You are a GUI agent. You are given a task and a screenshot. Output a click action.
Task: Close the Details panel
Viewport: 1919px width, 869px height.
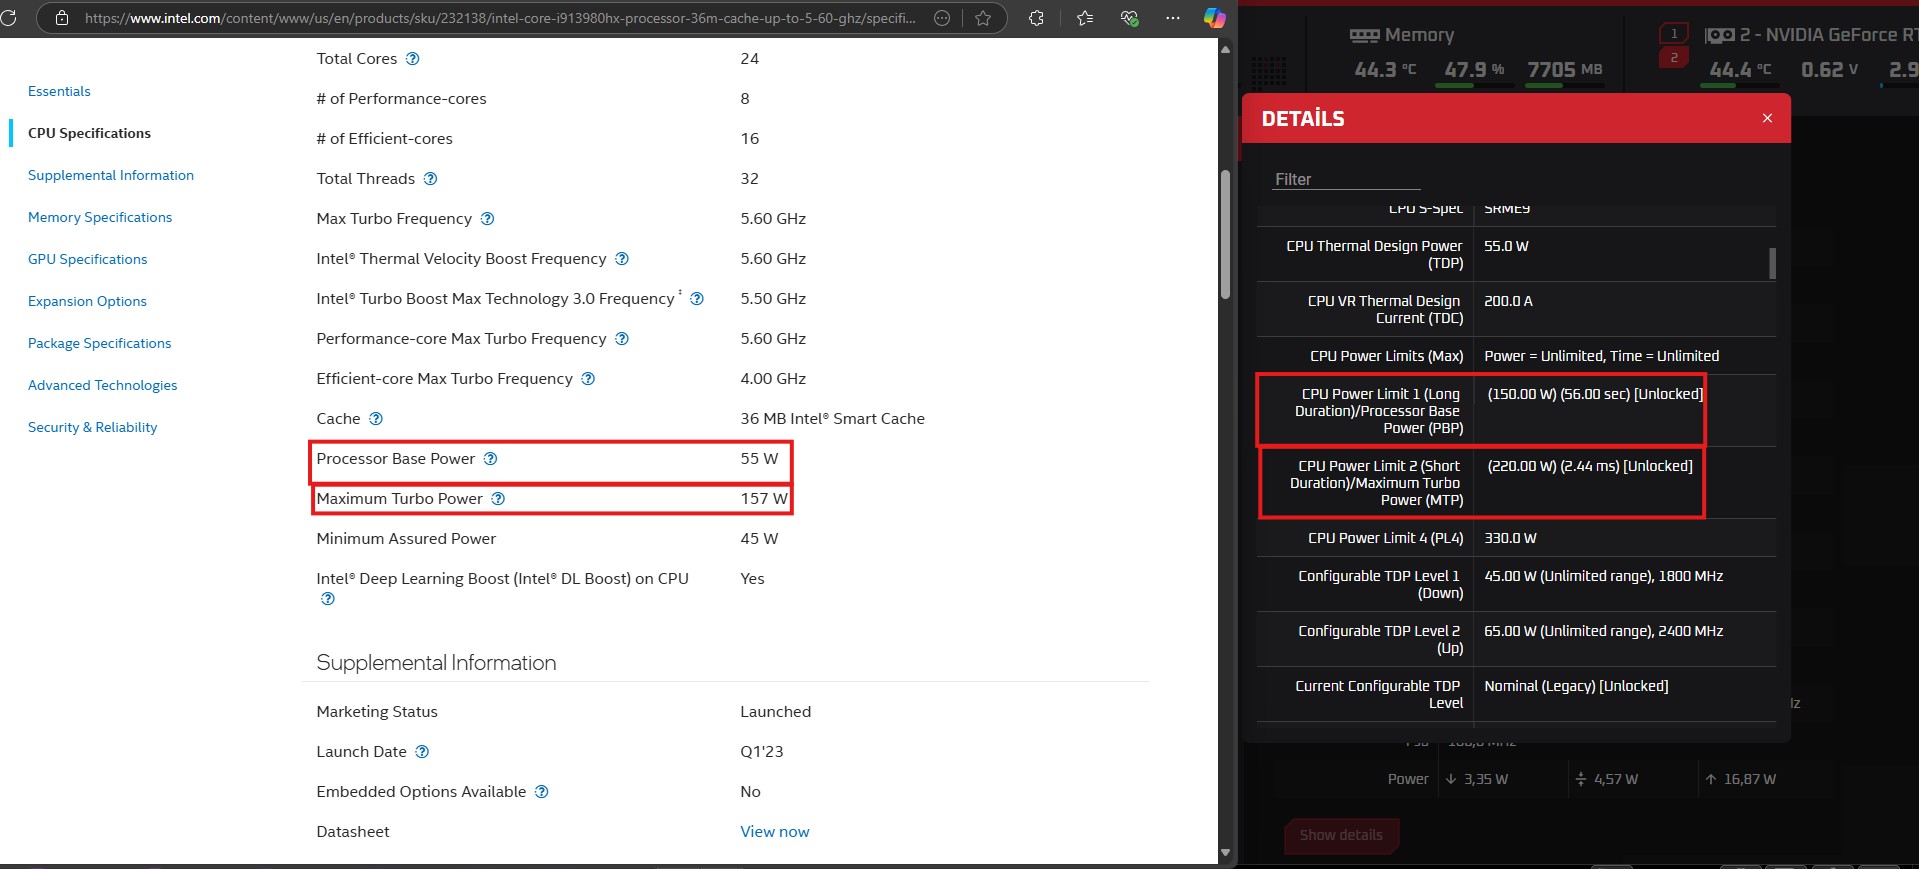(1767, 118)
